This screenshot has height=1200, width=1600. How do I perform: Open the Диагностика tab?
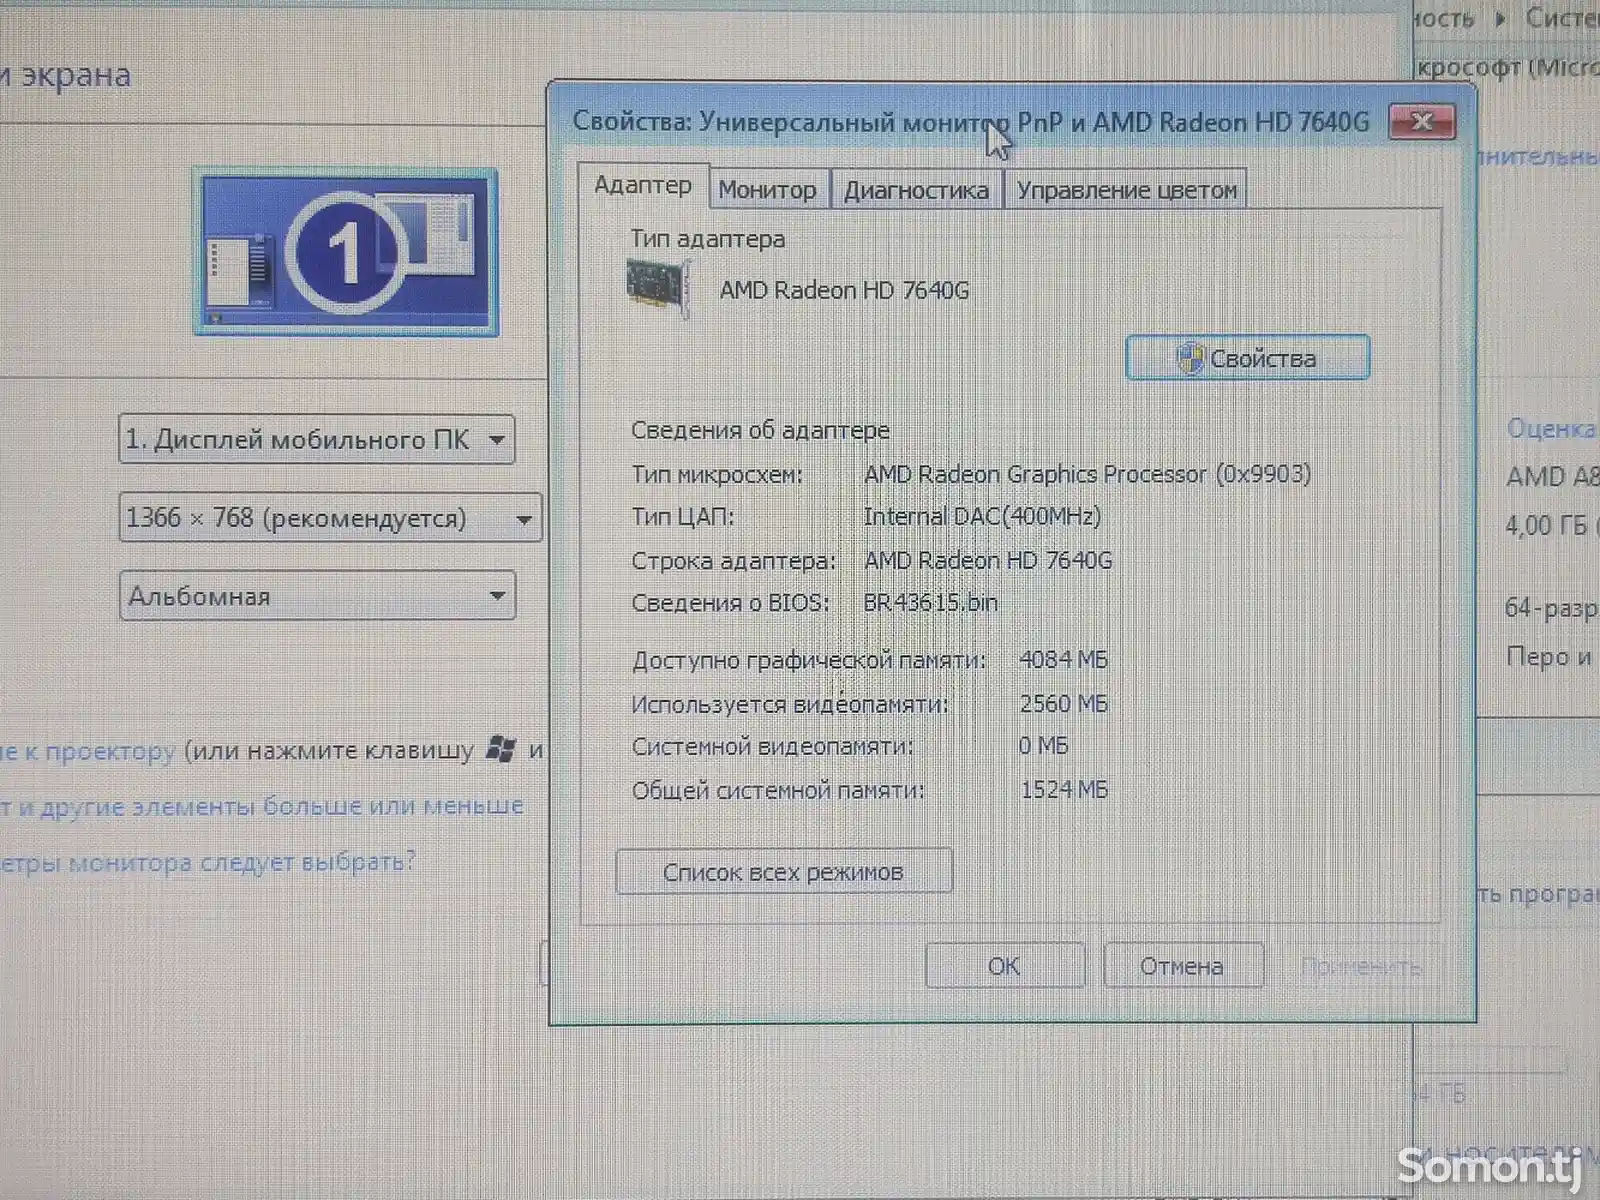point(916,189)
